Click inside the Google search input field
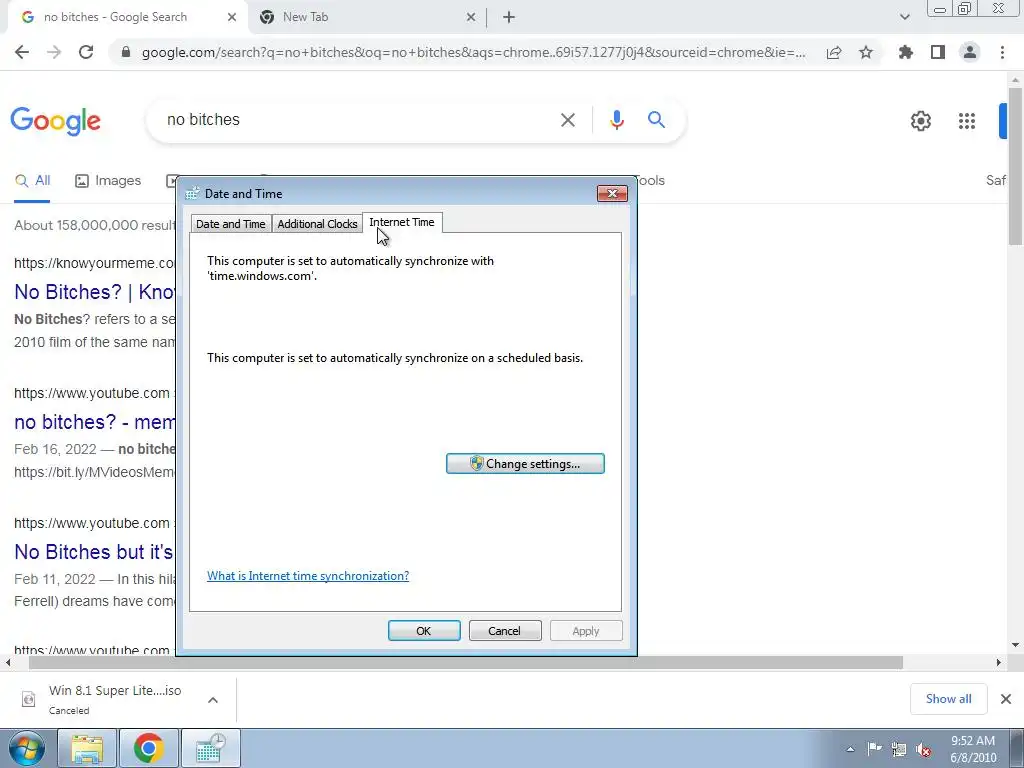 click(x=353, y=120)
